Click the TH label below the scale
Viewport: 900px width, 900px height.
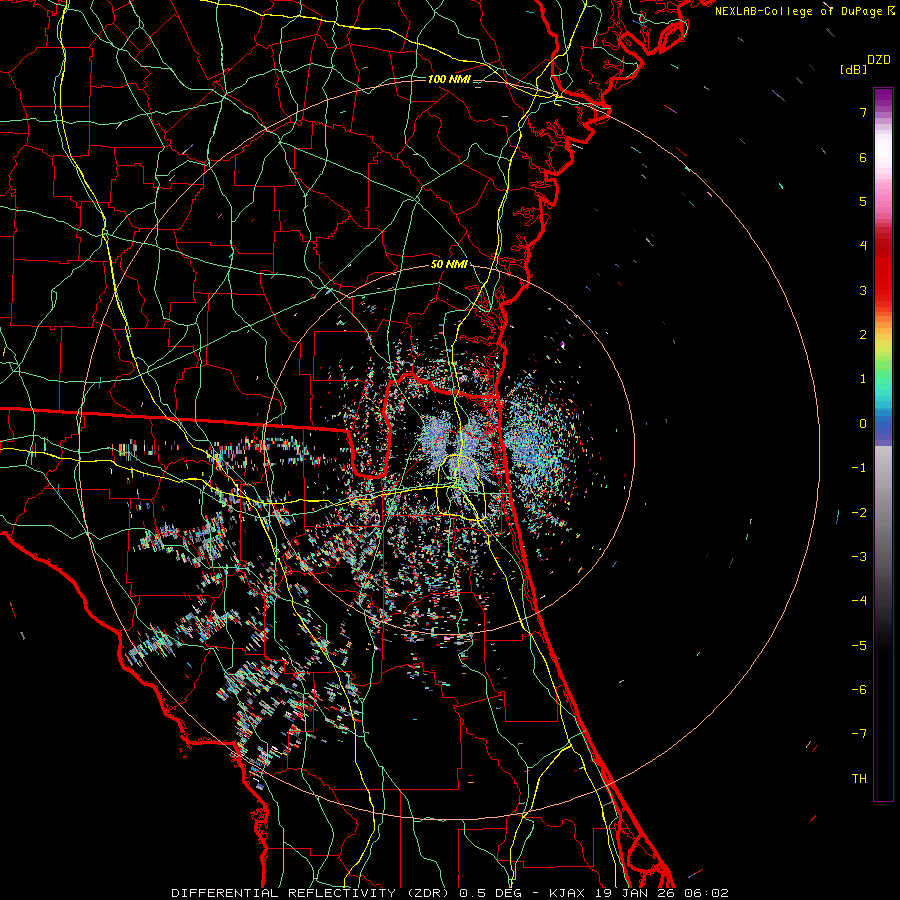(859, 779)
